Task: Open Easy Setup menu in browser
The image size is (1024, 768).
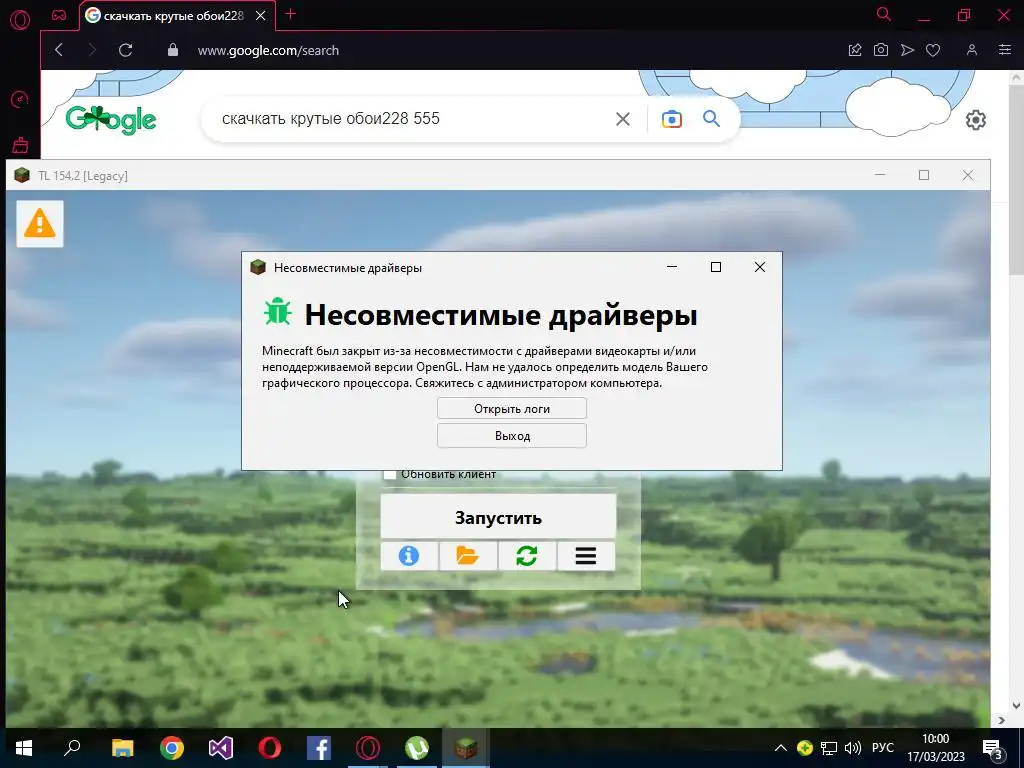Action: click(1005, 50)
